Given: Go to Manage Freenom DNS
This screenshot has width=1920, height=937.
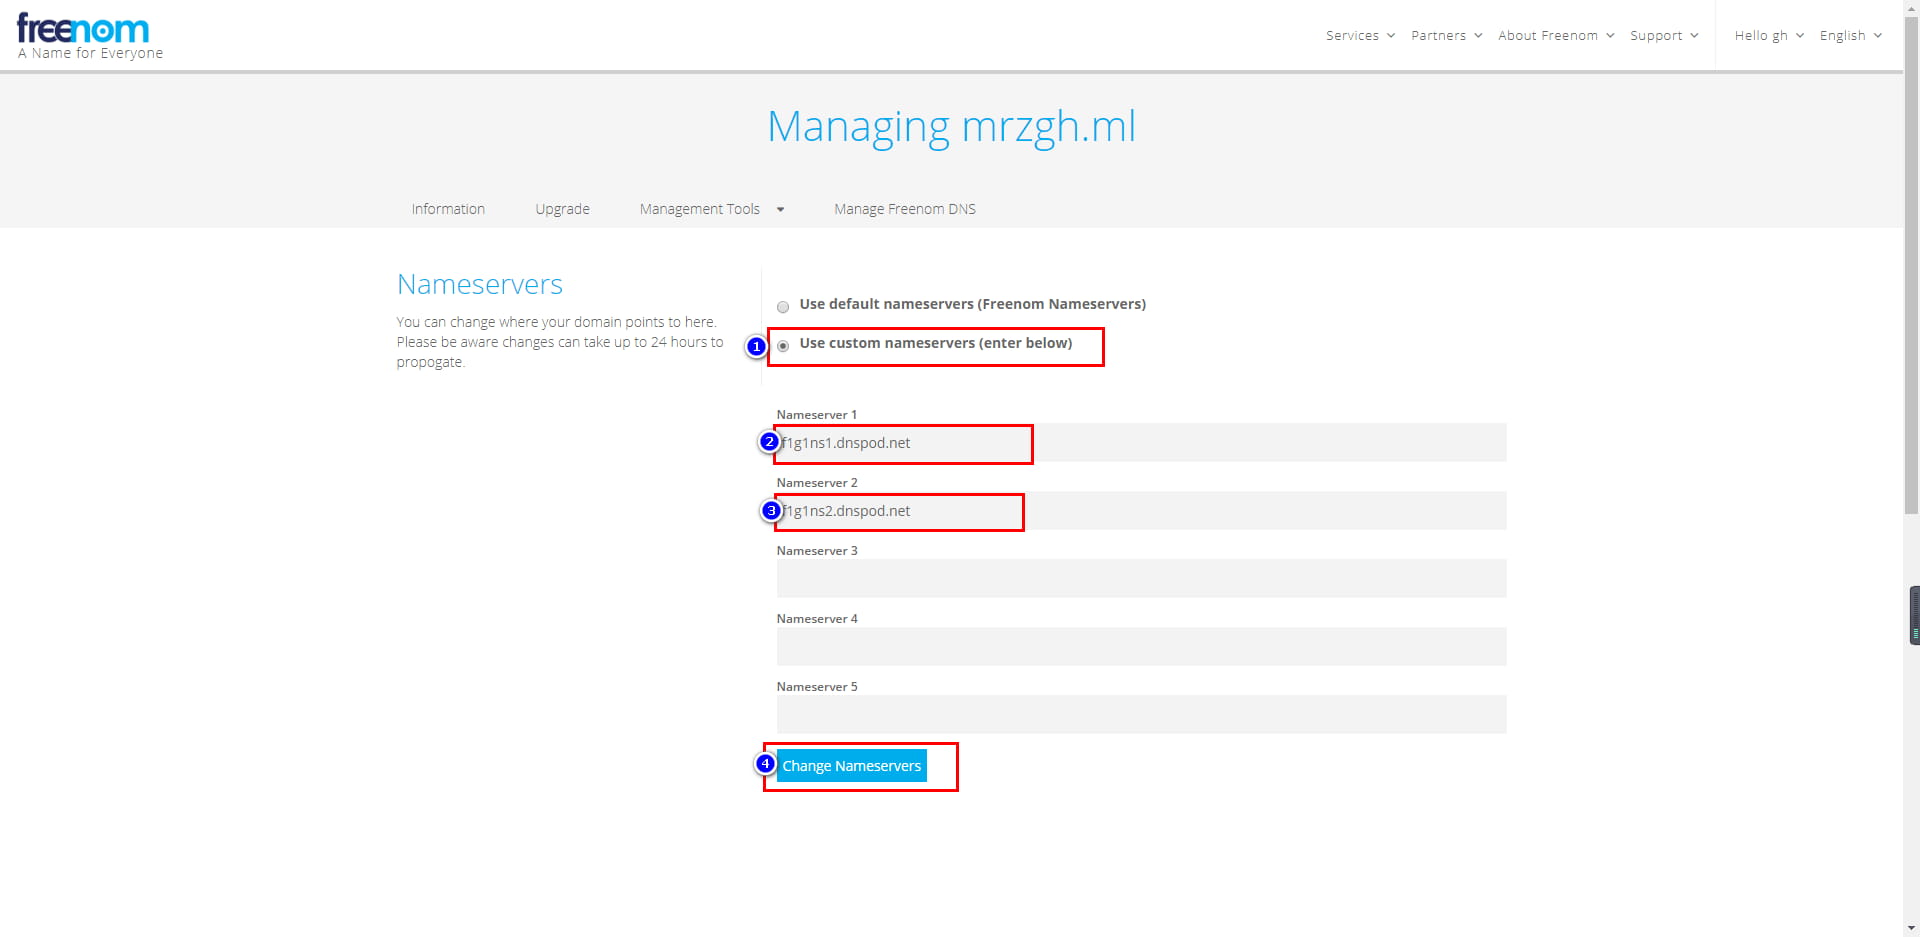Looking at the screenshot, I should coord(904,209).
